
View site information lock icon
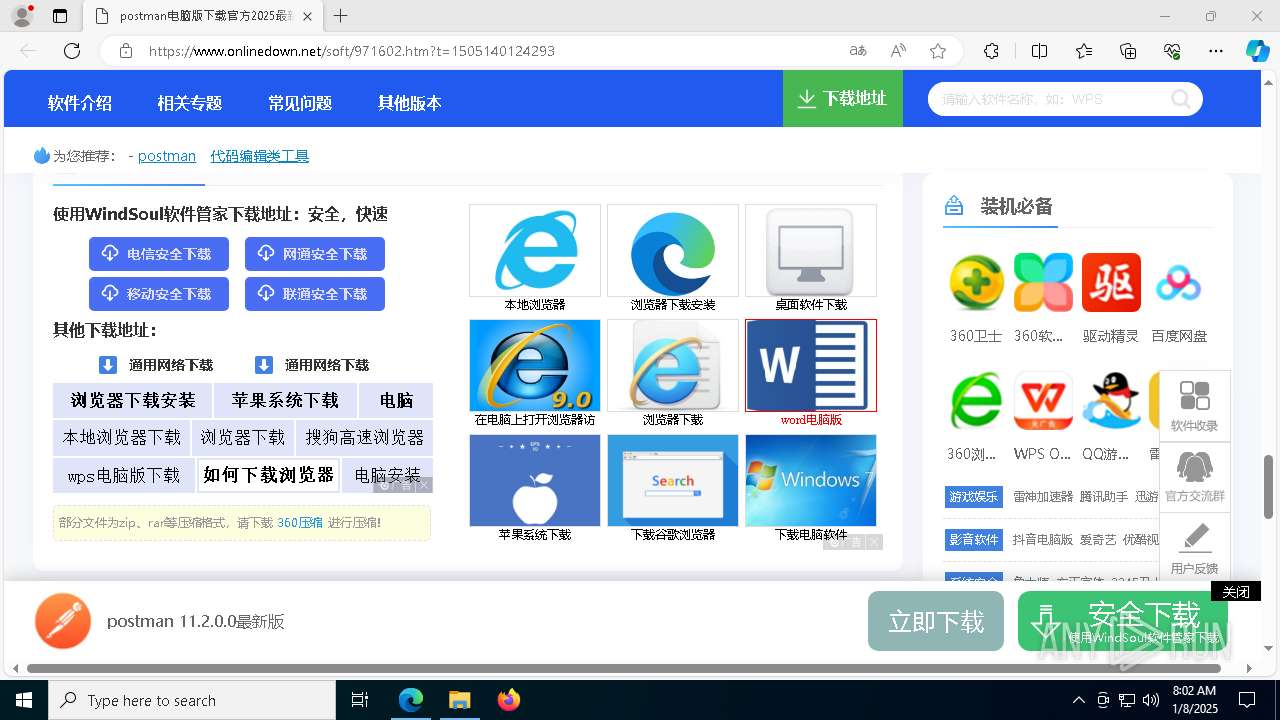[x=125, y=51]
